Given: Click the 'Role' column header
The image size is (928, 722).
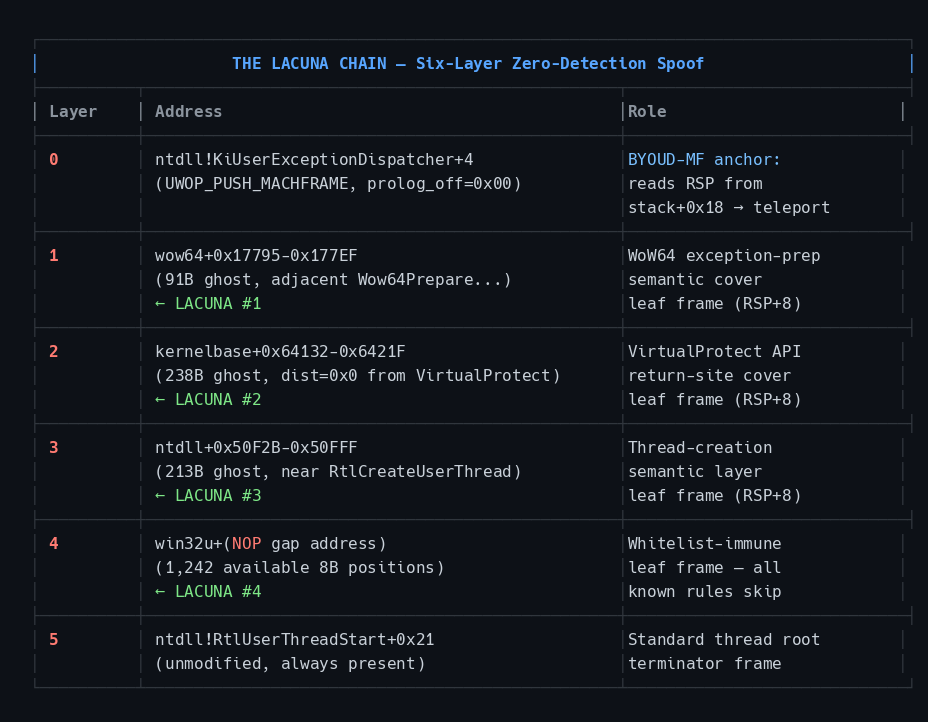Looking at the screenshot, I should (x=647, y=112).
